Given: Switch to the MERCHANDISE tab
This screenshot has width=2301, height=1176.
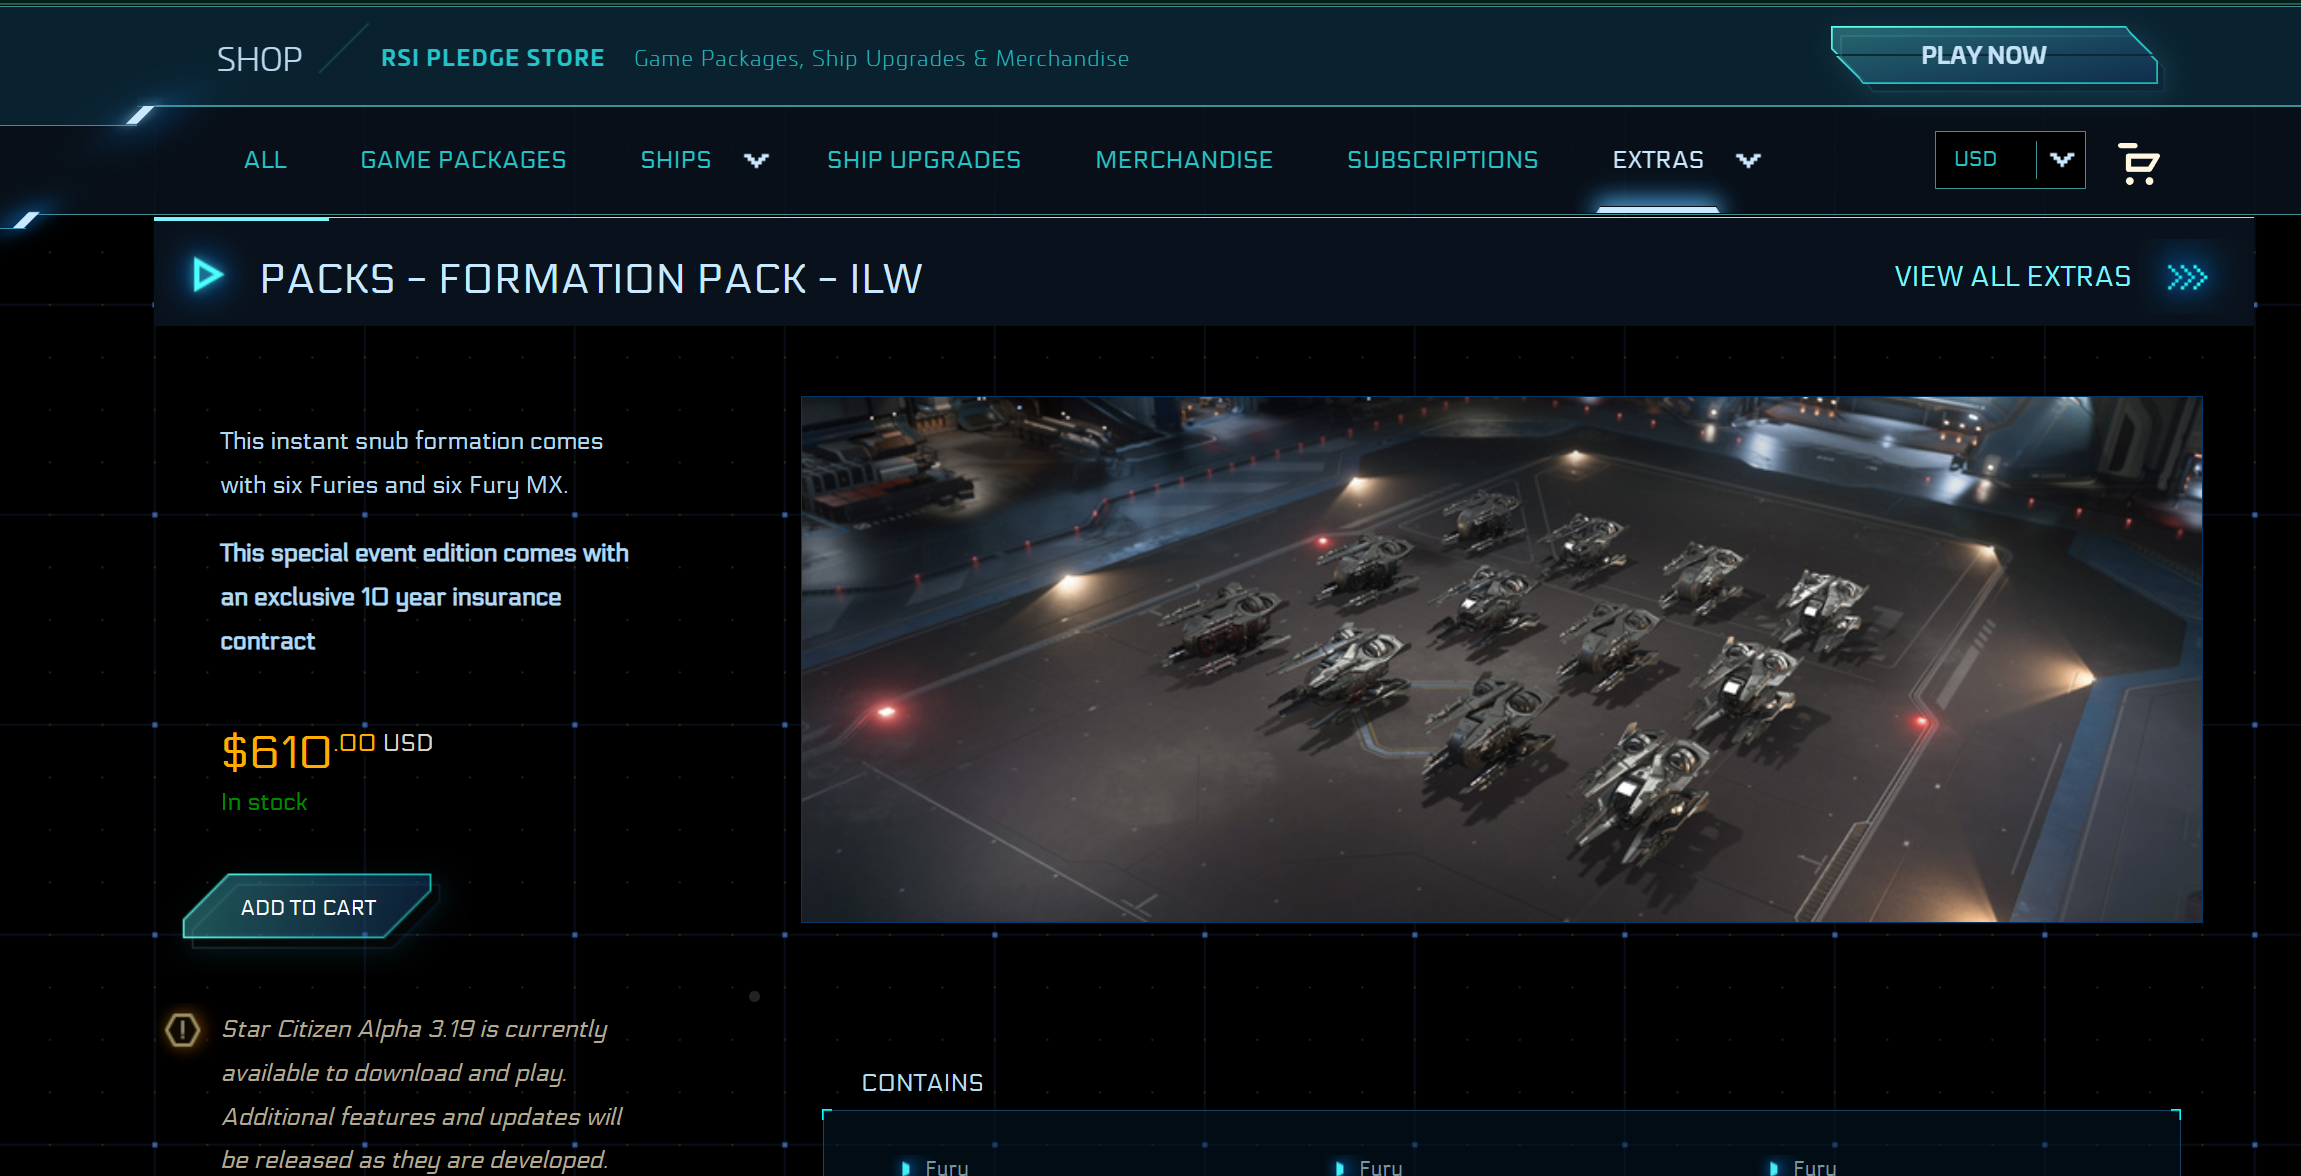Looking at the screenshot, I should click(x=1185, y=160).
